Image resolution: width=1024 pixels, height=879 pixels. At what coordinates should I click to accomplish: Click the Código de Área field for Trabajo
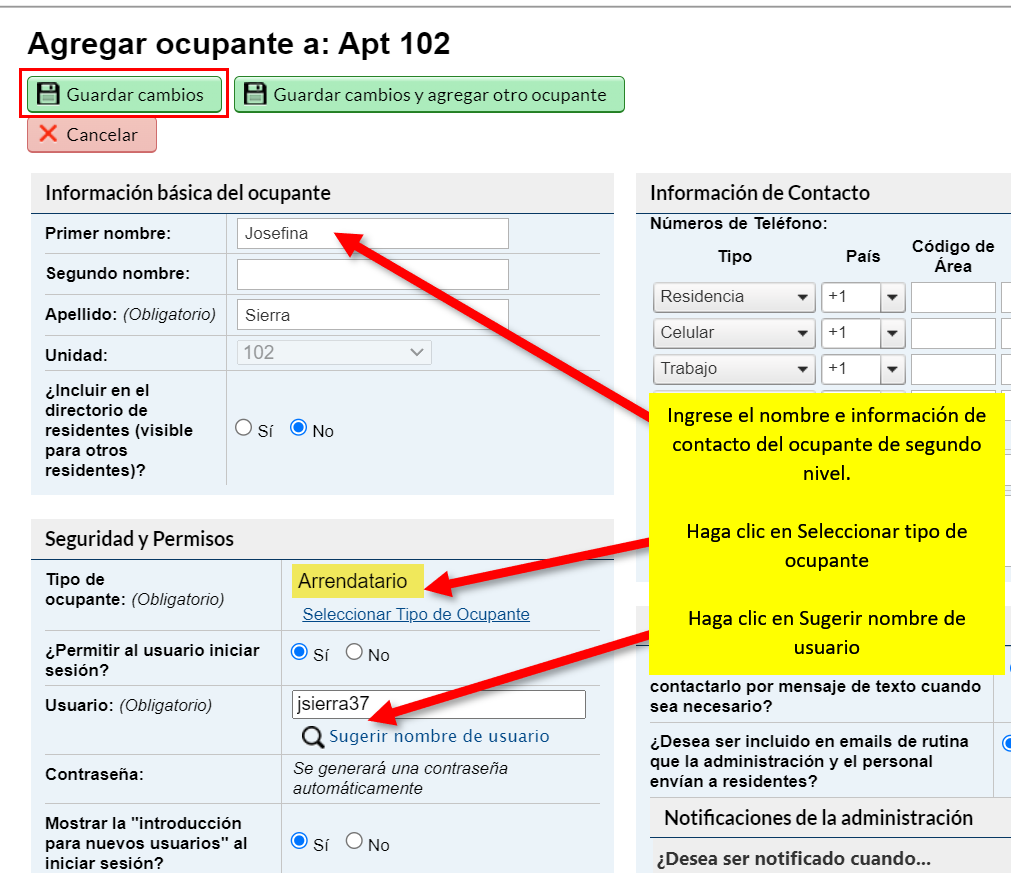pyautogui.click(x=953, y=369)
